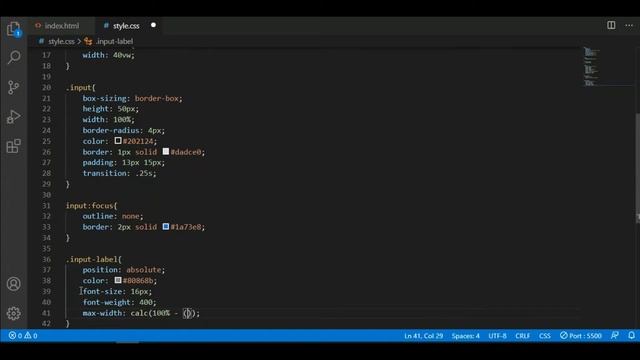Screen dimensions: 640x360
Task: Open the Accounts menu icon
Action: point(13,284)
